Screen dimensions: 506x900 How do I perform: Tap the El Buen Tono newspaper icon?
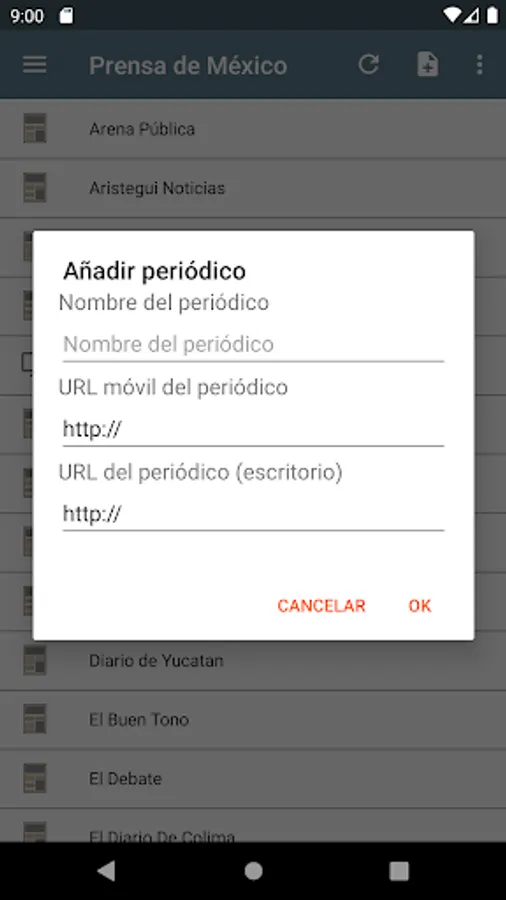[x=35, y=719]
